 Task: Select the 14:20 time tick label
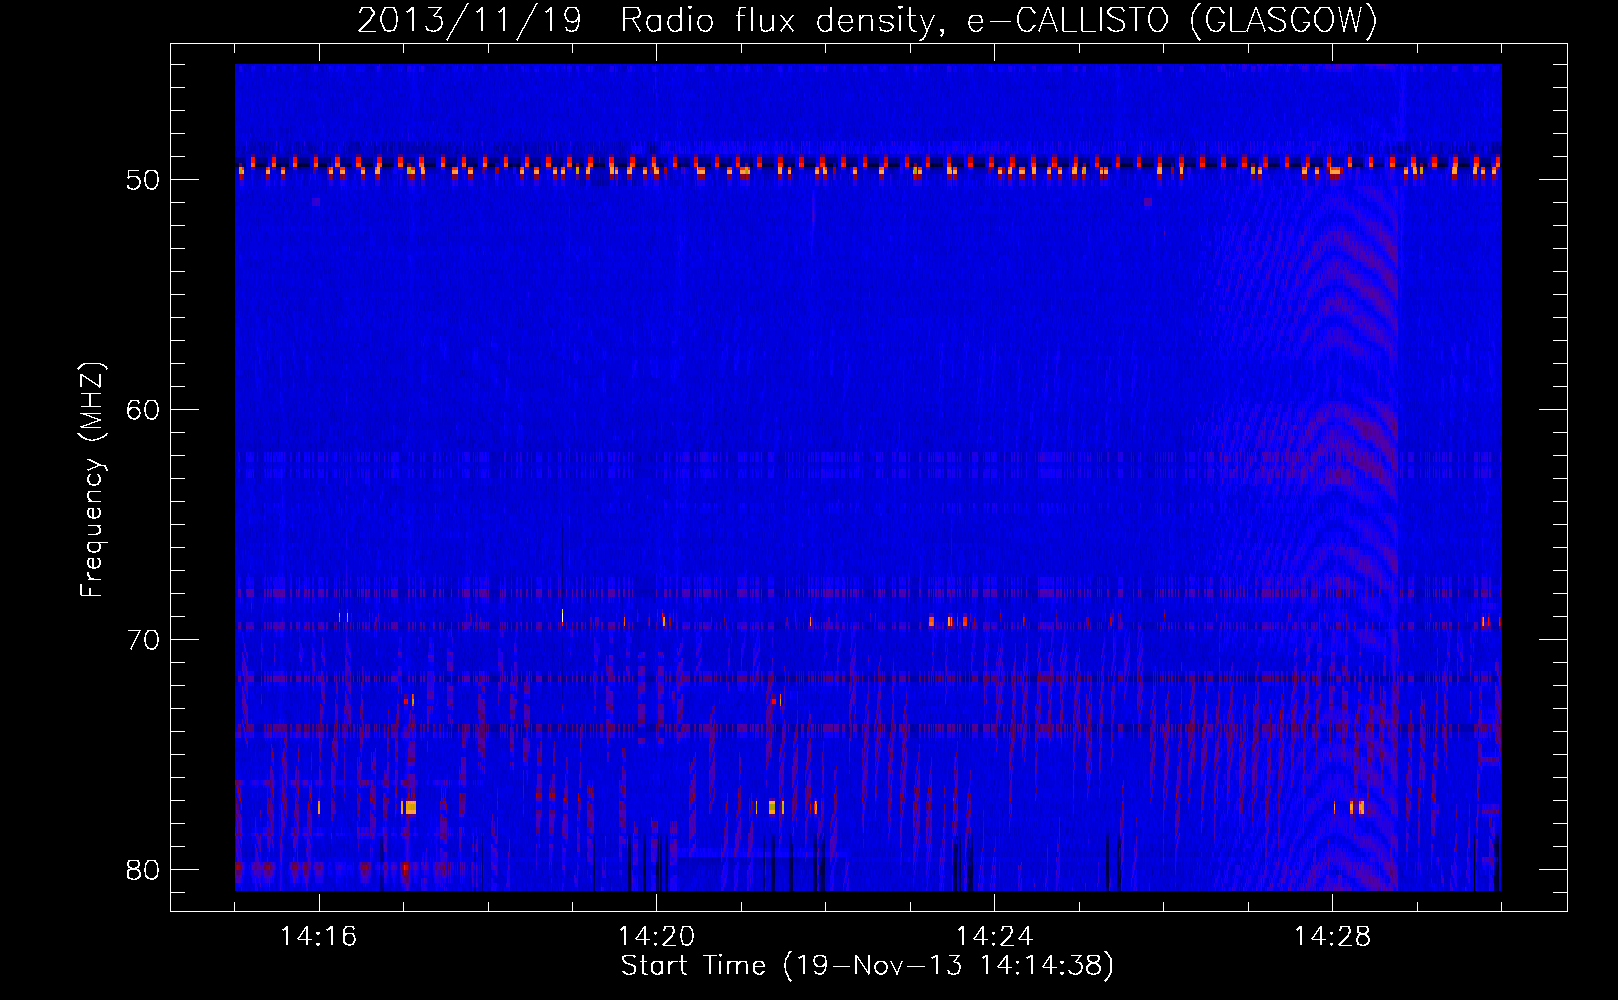pos(657,937)
